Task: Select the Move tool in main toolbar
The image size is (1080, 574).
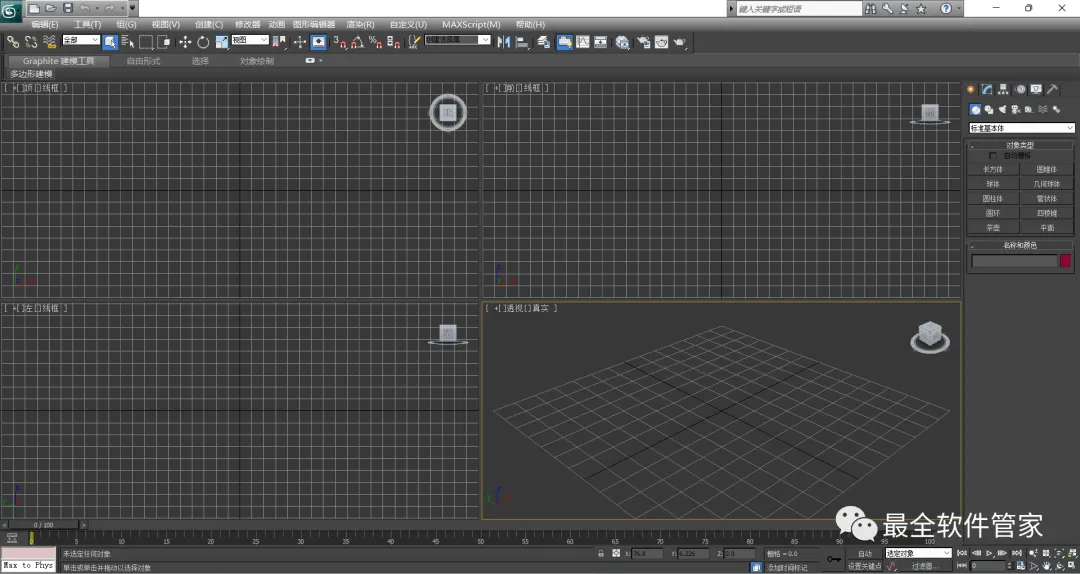Action: point(185,42)
